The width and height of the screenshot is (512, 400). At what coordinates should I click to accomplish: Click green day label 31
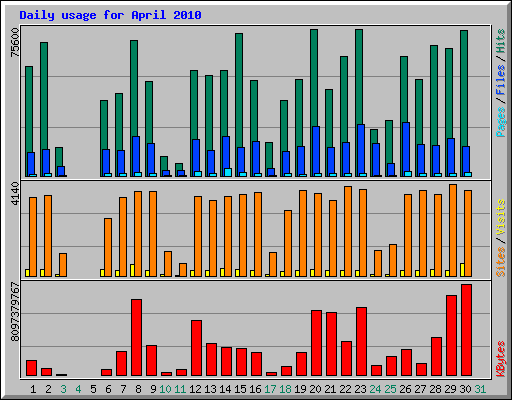(x=480, y=389)
